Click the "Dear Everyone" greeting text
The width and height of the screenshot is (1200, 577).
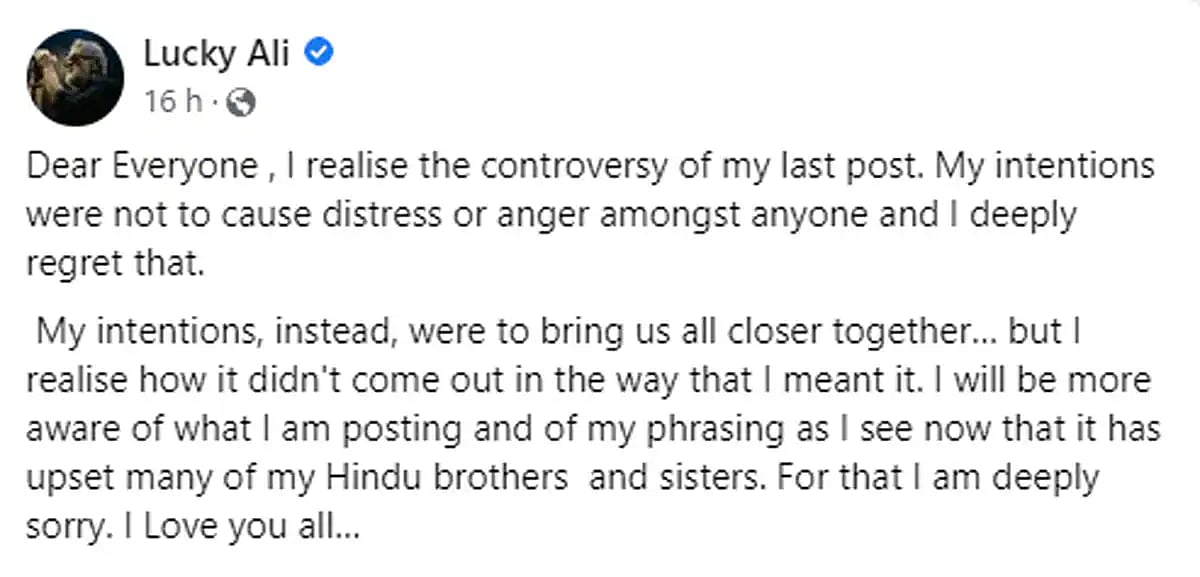(142, 166)
